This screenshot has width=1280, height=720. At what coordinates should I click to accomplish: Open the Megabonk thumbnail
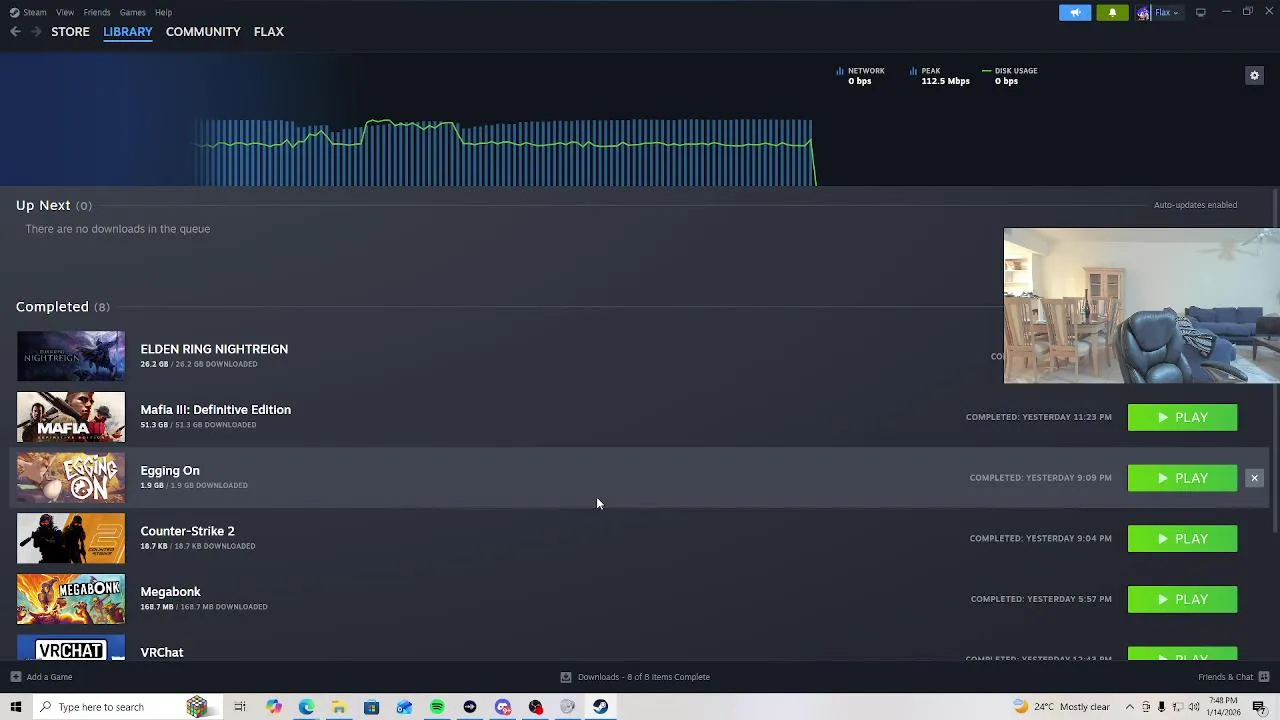[x=71, y=599]
